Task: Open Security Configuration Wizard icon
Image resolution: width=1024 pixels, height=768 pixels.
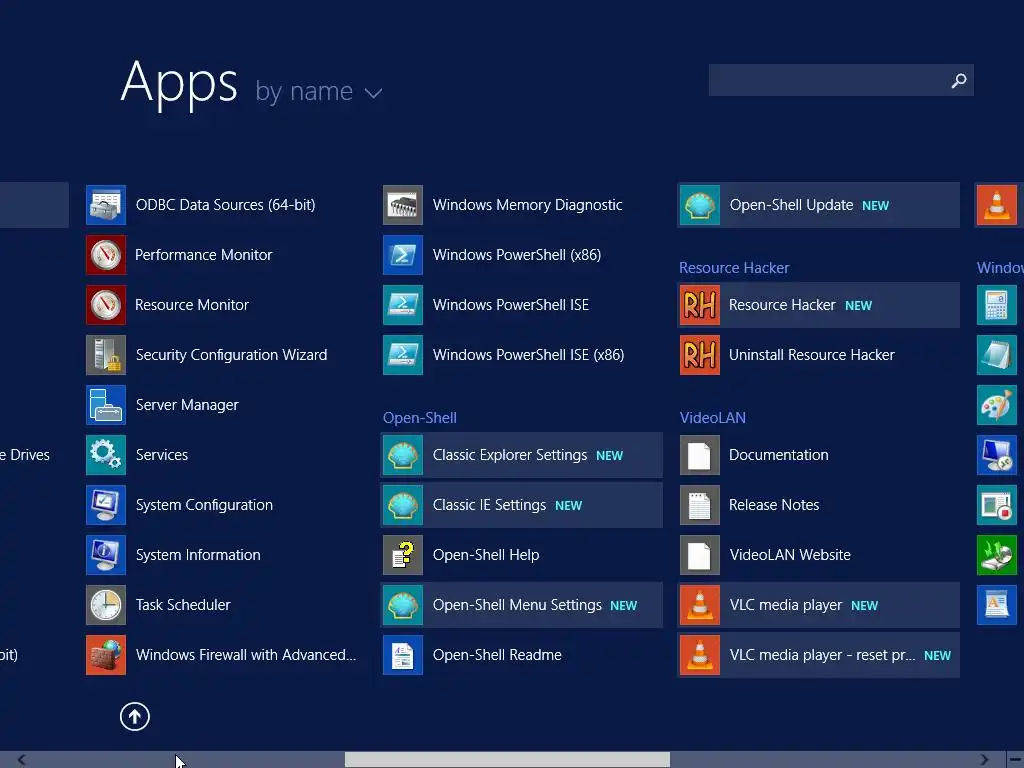Action: [x=106, y=355]
